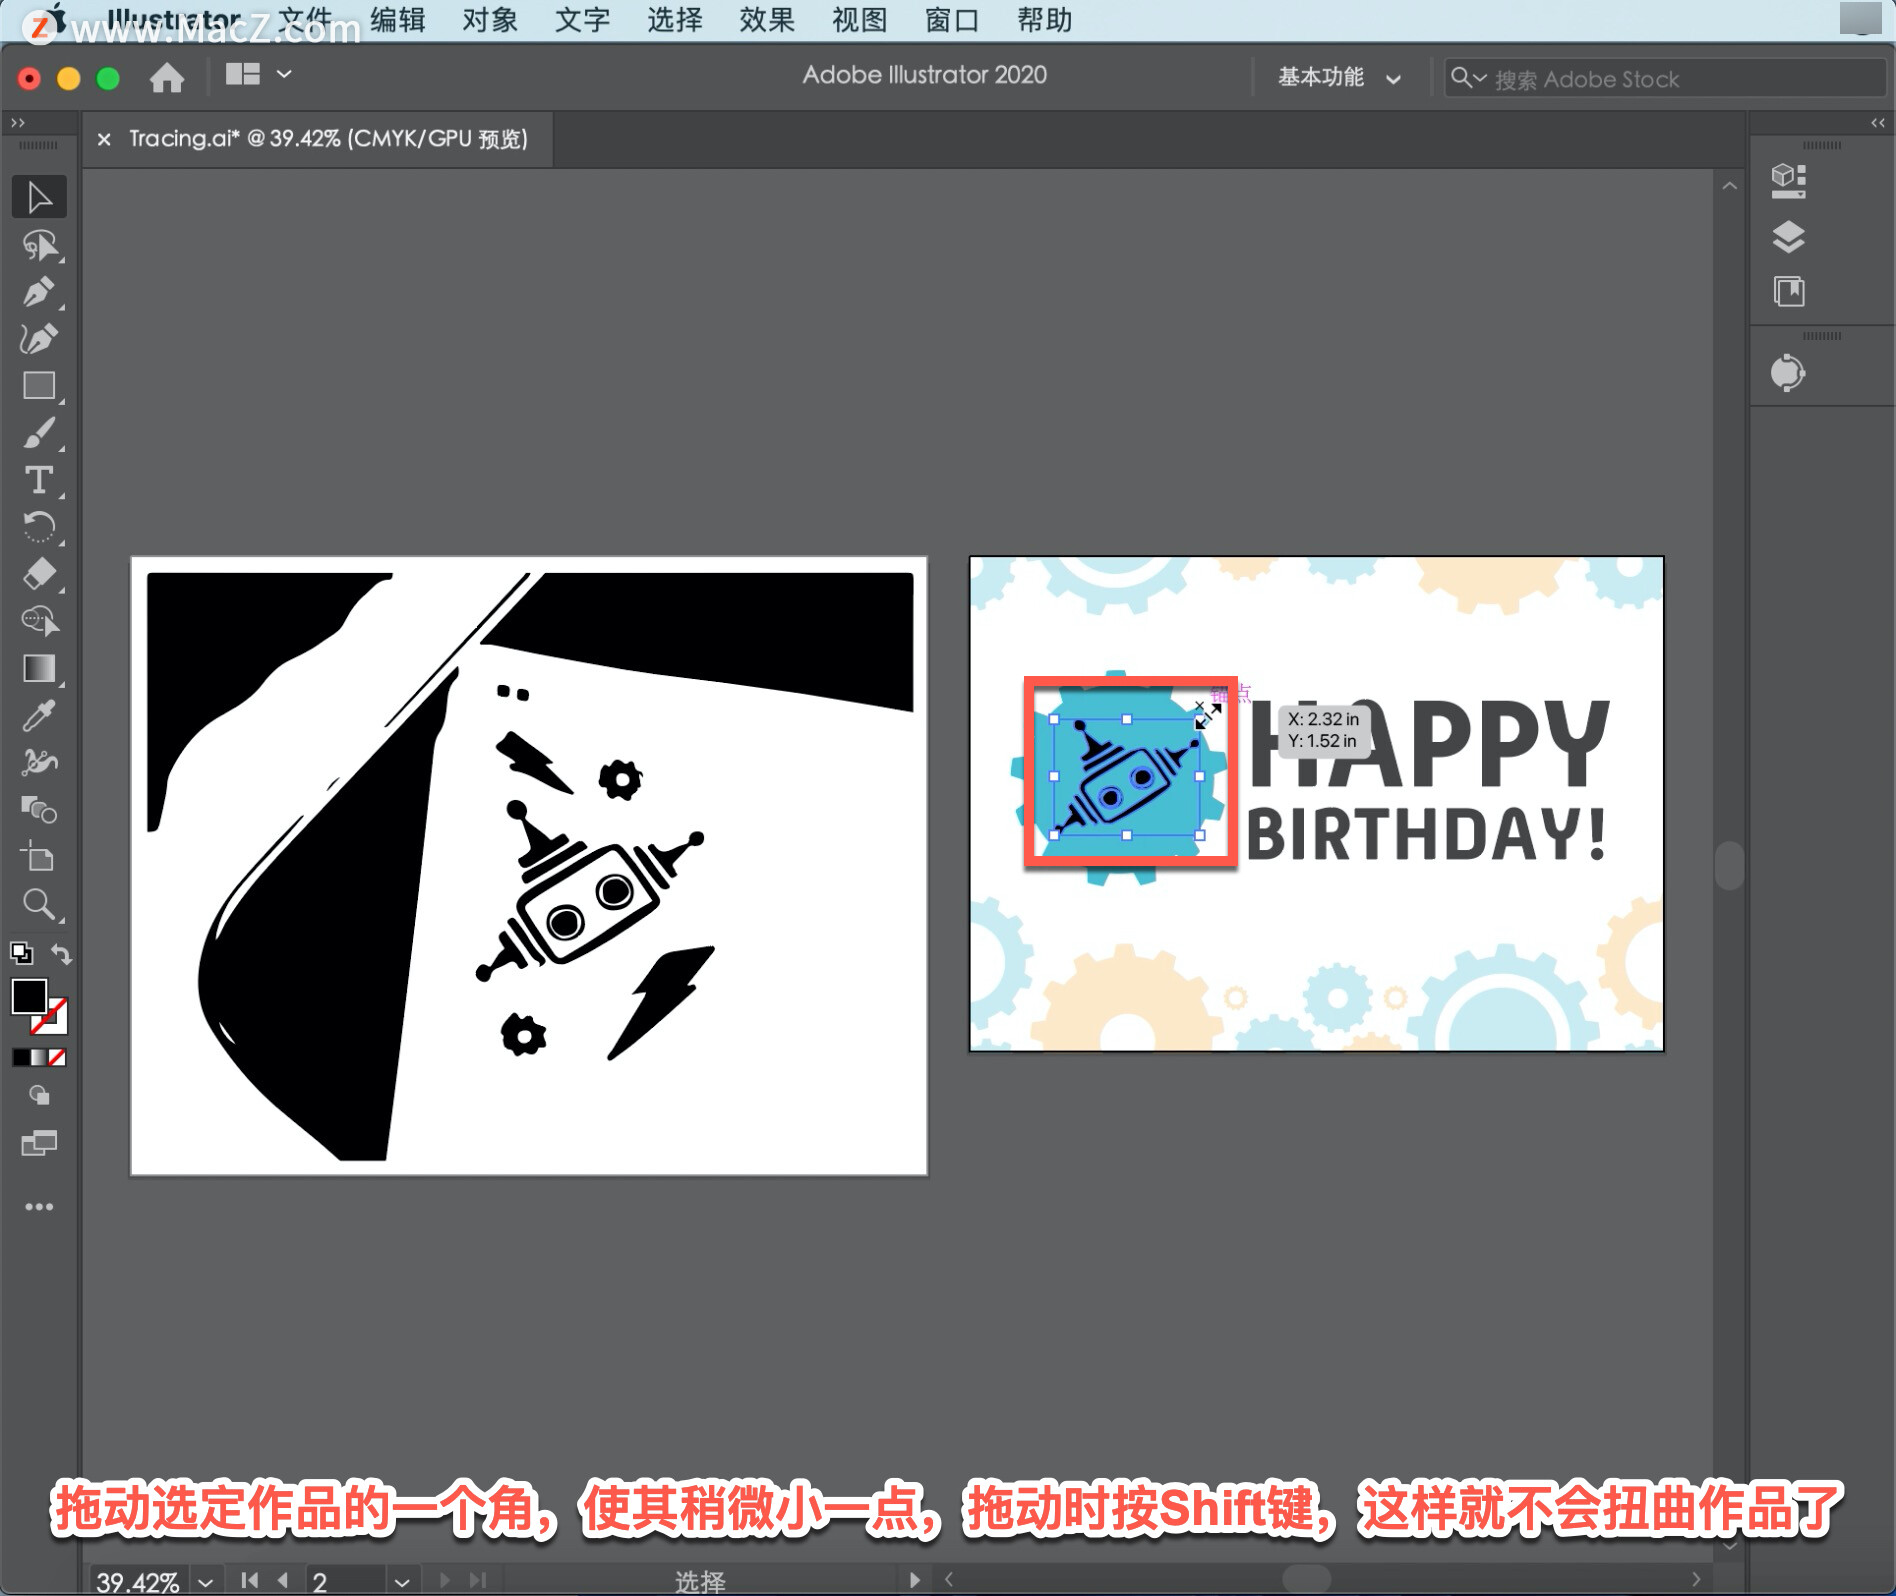
Task: Open the 窗口 menu
Action: click(952, 19)
